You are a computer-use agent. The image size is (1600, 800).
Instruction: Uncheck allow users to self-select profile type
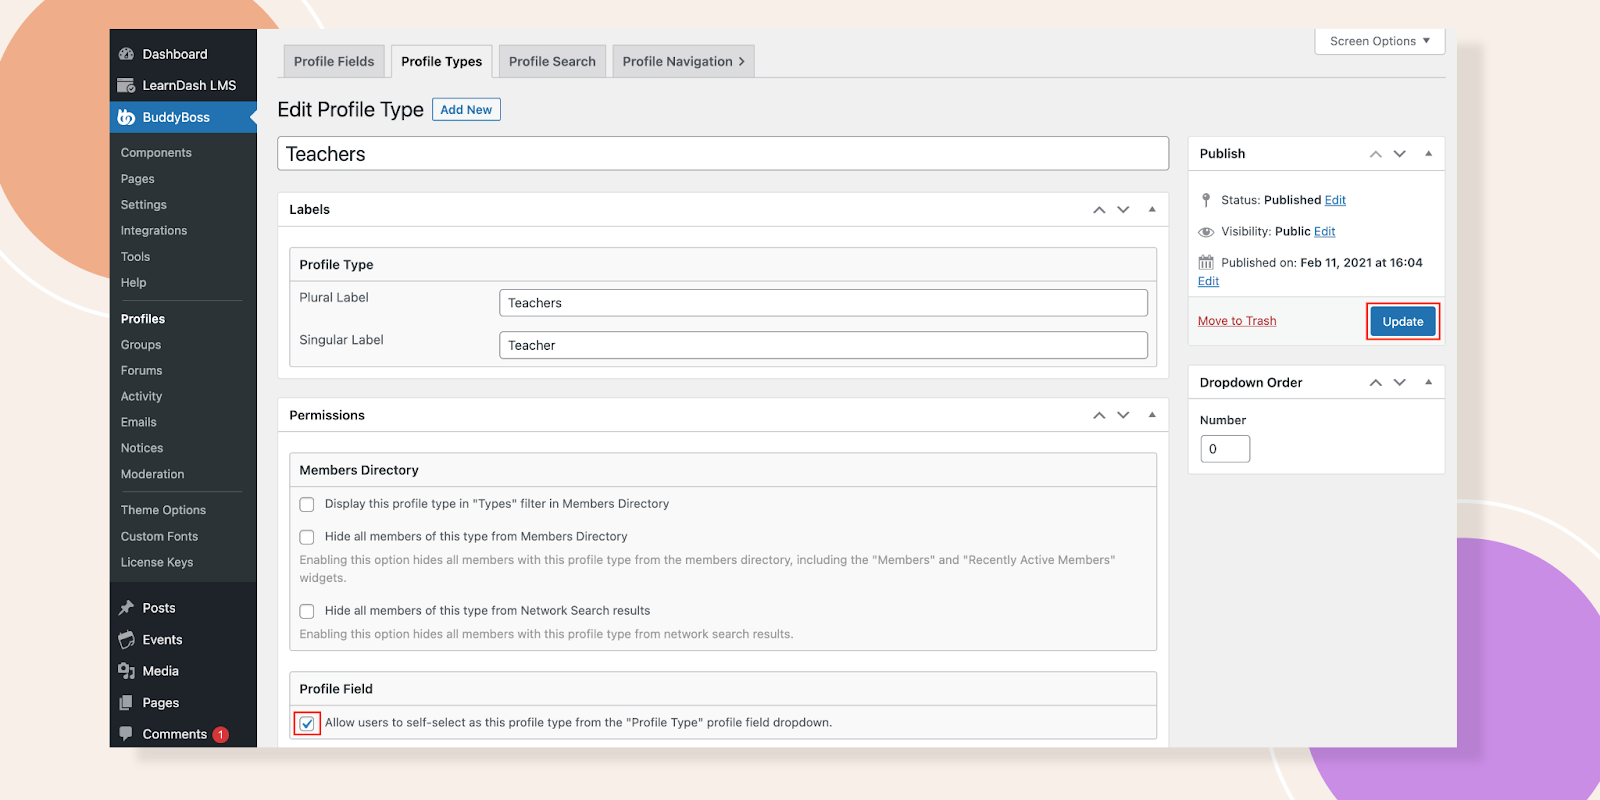(307, 723)
